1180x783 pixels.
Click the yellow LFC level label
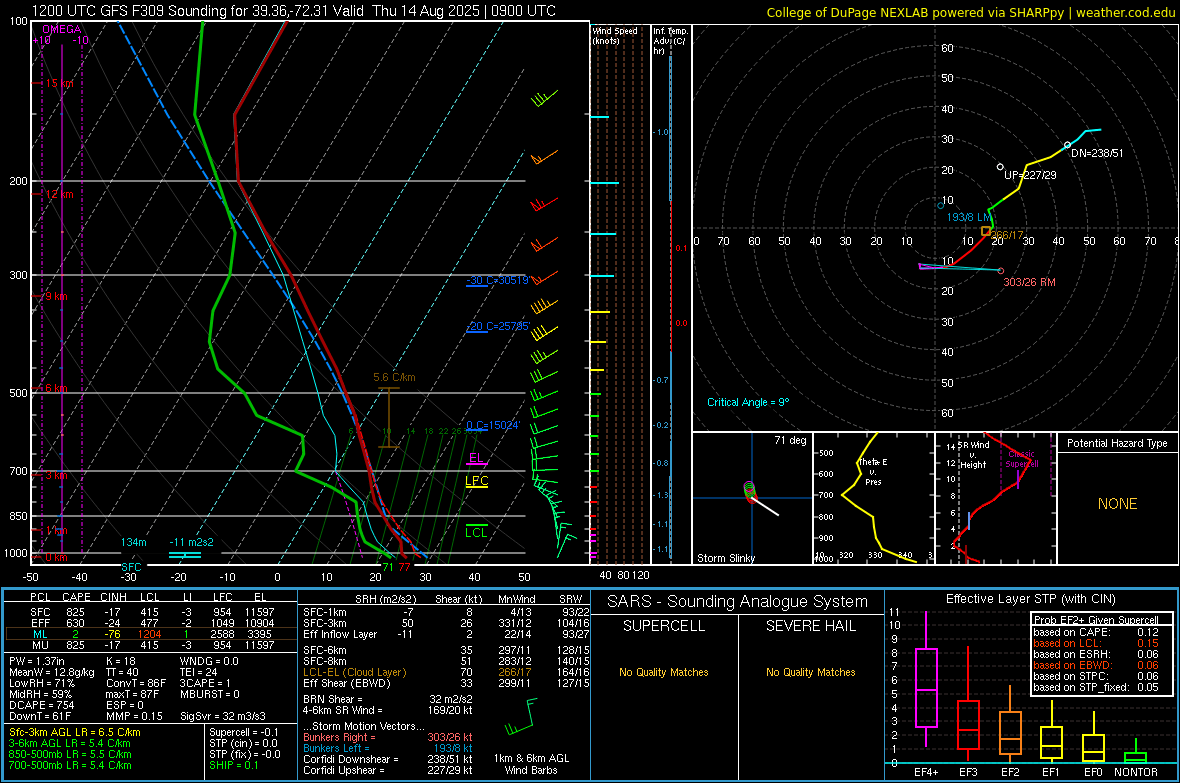point(476,481)
